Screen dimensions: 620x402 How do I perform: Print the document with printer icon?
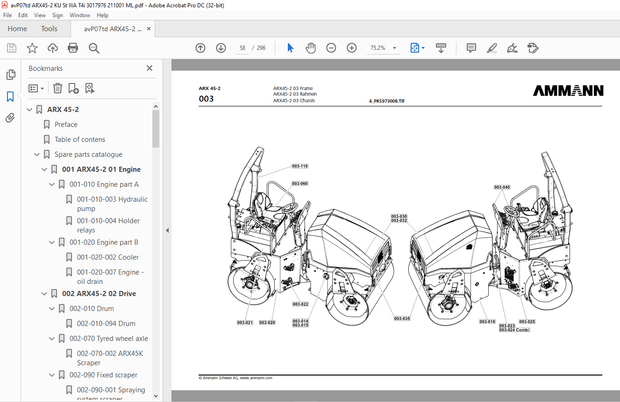click(x=73, y=48)
